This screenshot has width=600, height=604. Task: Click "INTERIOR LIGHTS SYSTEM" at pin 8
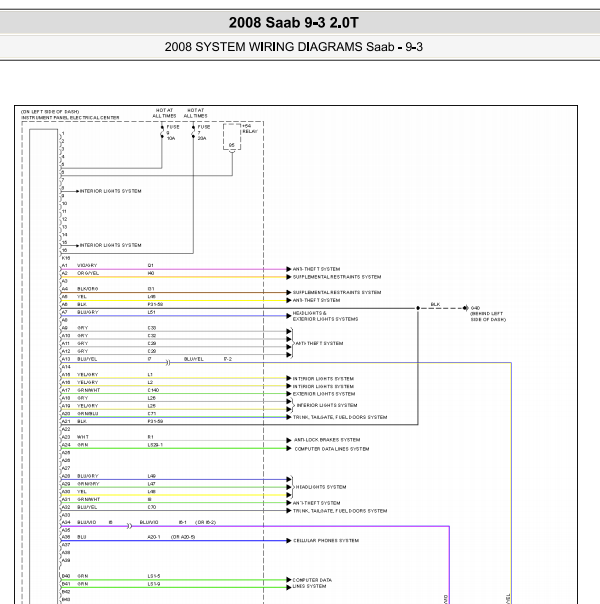click(x=111, y=191)
